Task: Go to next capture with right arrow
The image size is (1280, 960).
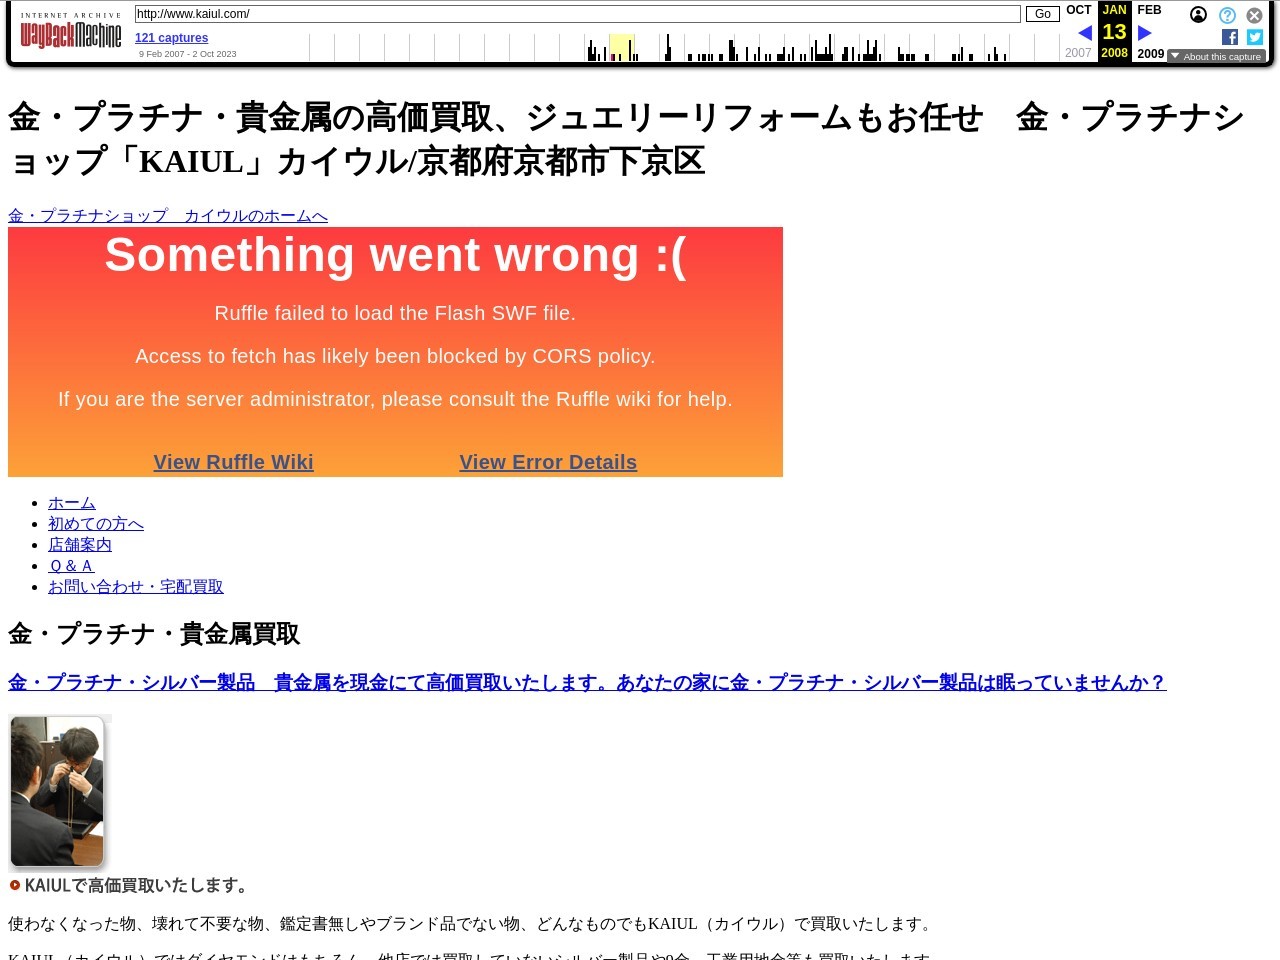Action: pyautogui.click(x=1145, y=33)
